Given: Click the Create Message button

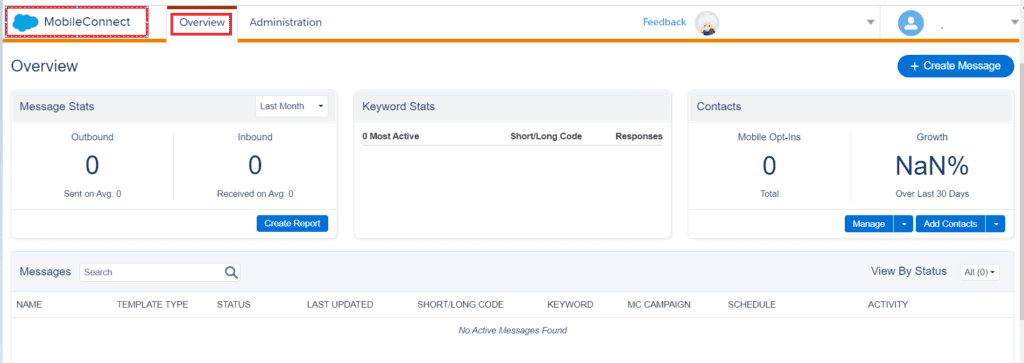Looking at the screenshot, I should point(955,66).
